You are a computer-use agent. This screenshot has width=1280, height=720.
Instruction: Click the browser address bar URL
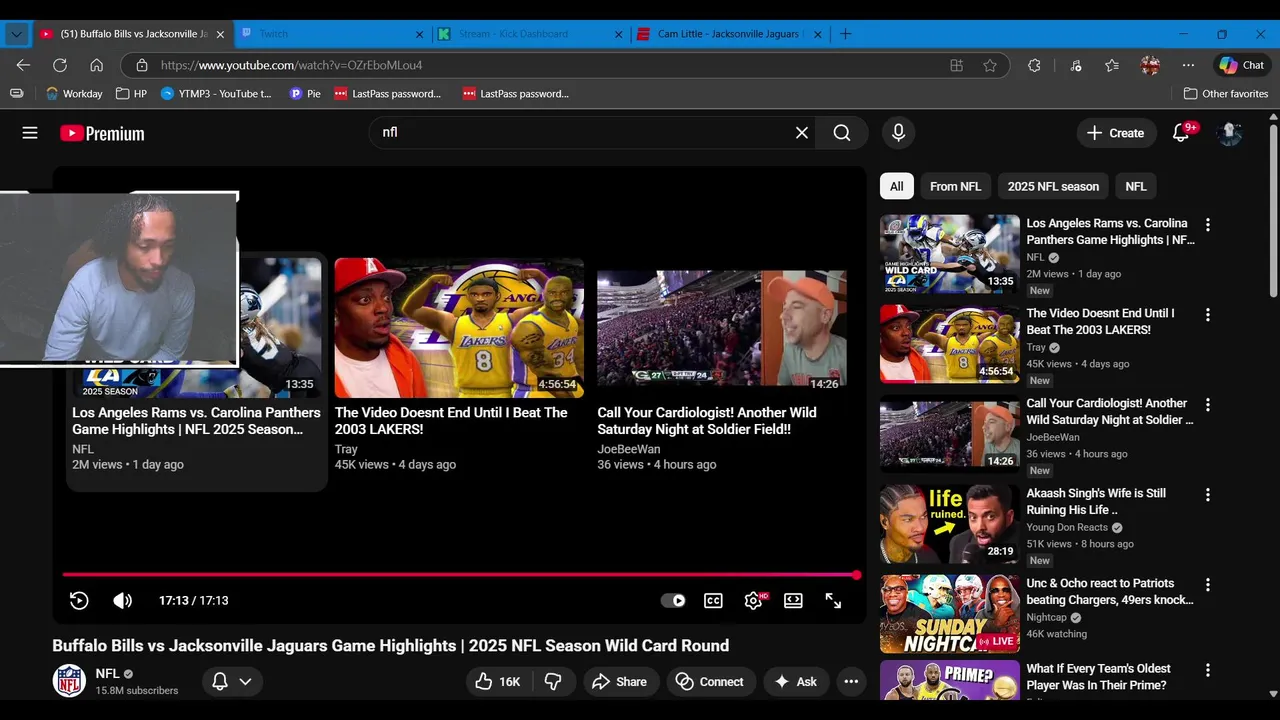click(x=291, y=65)
